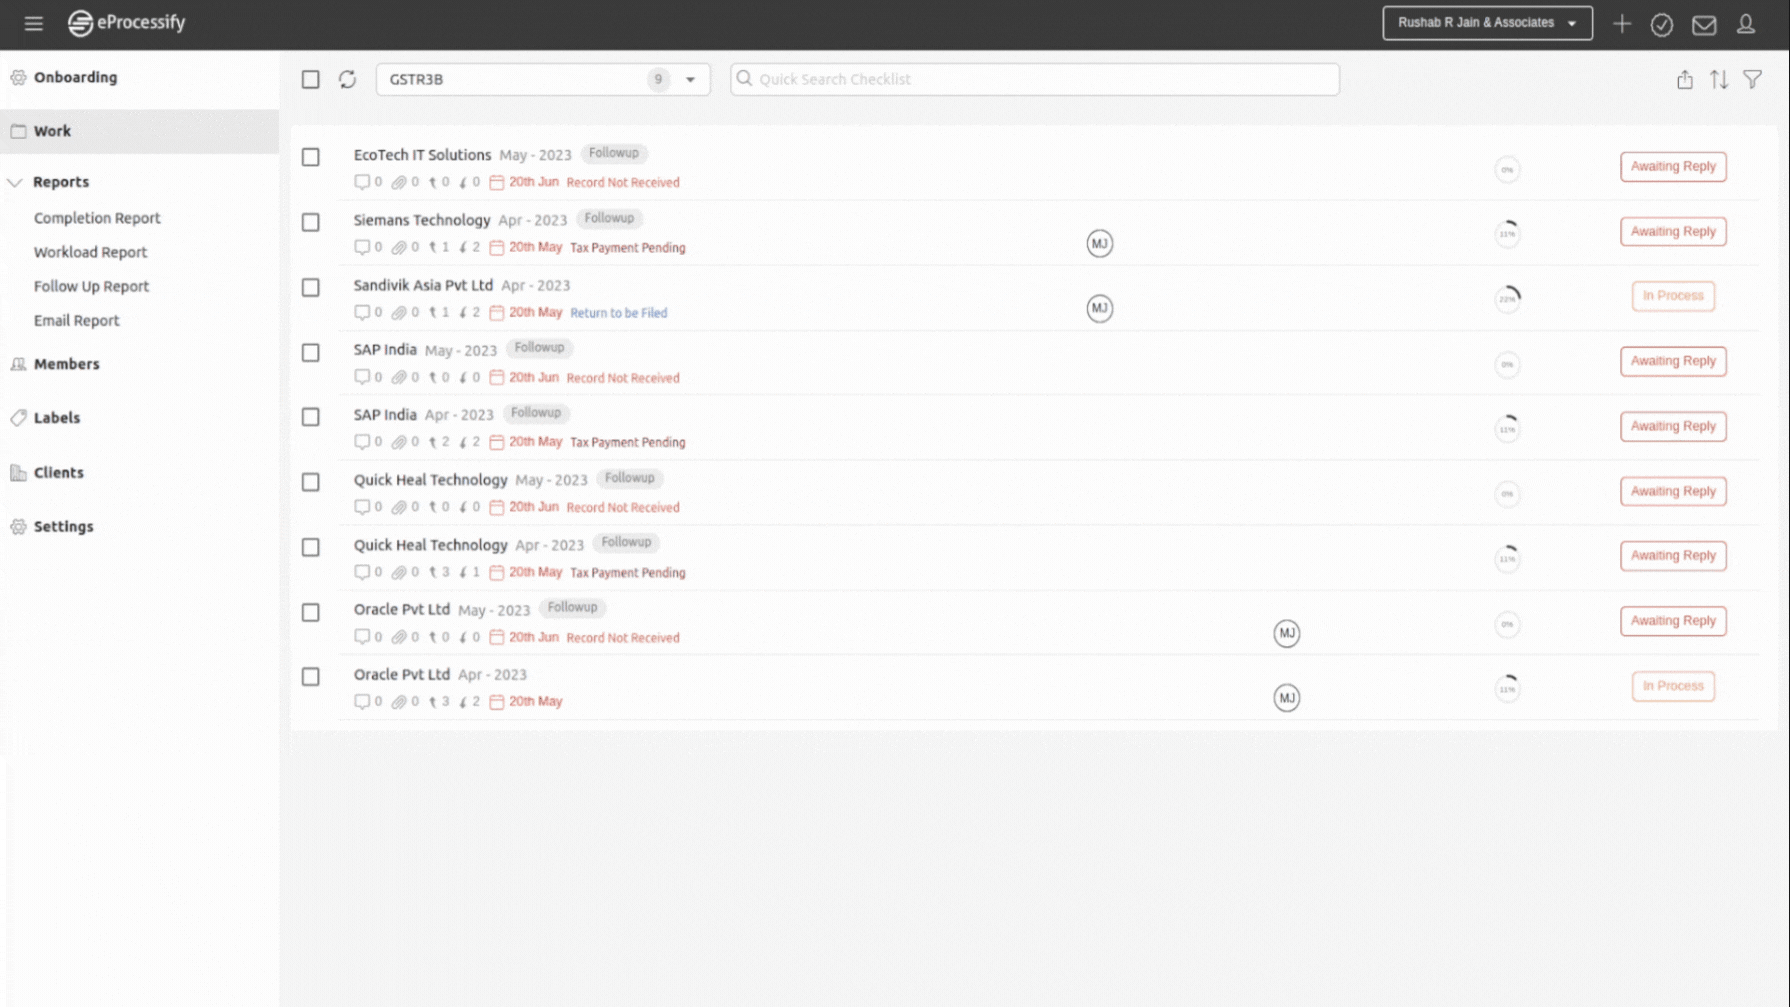Check the EcoTech IT Solutions row checkbox

coord(311,157)
